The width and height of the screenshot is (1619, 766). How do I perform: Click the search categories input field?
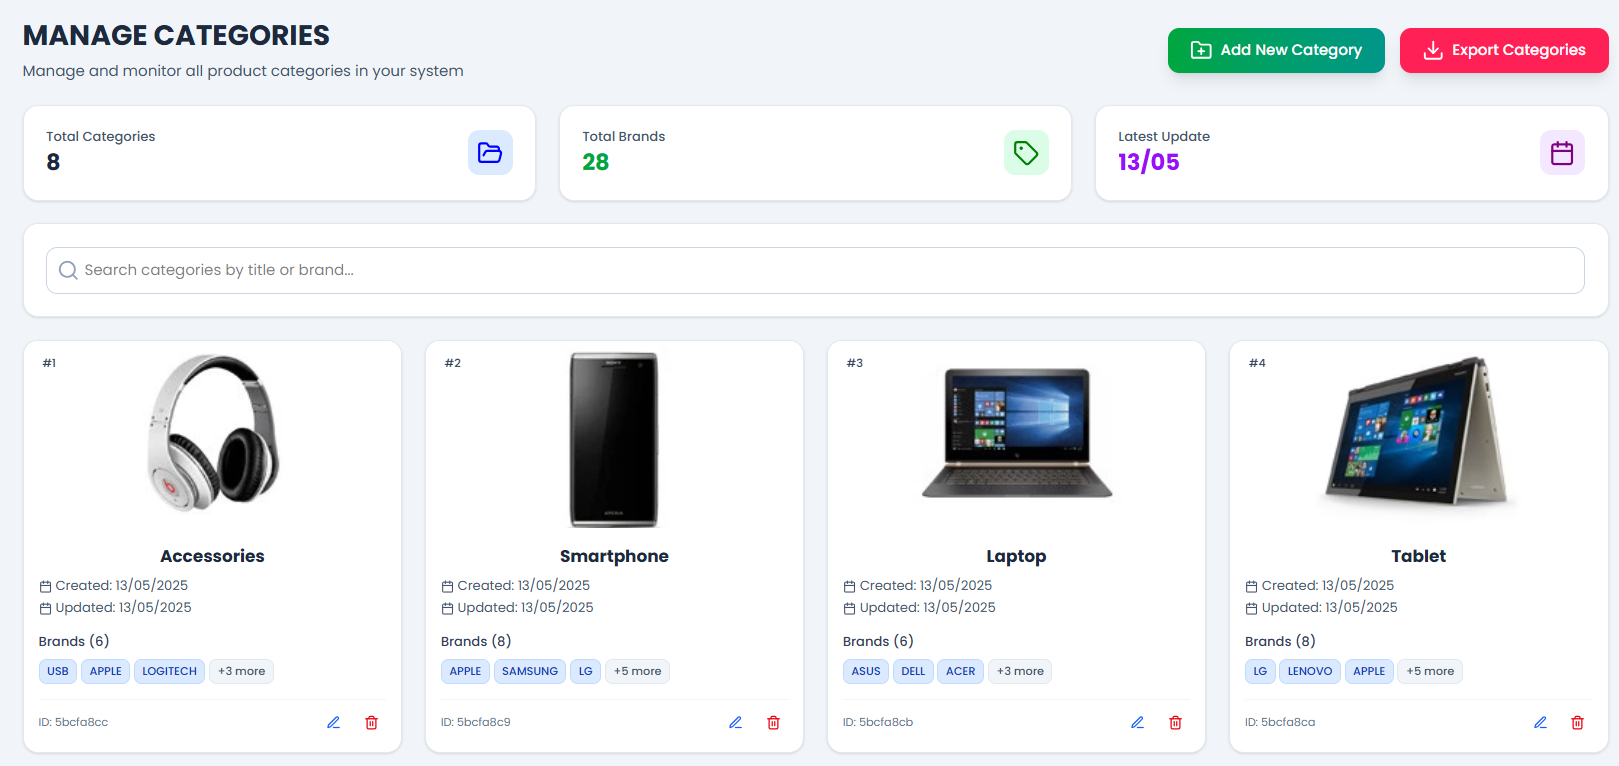[x=815, y=270]
